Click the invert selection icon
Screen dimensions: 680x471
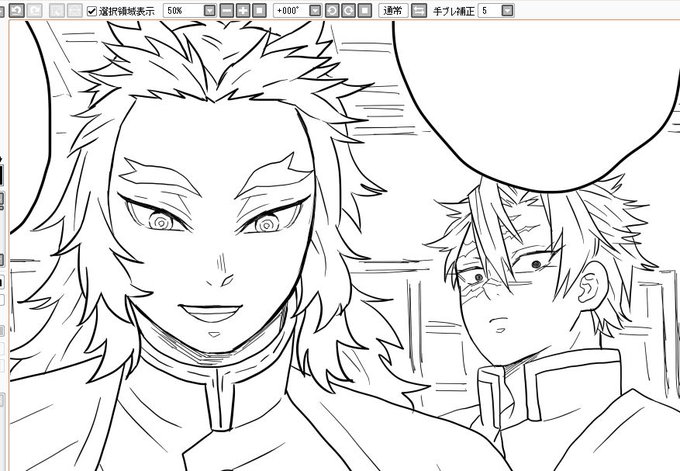(x=75, y=10)
